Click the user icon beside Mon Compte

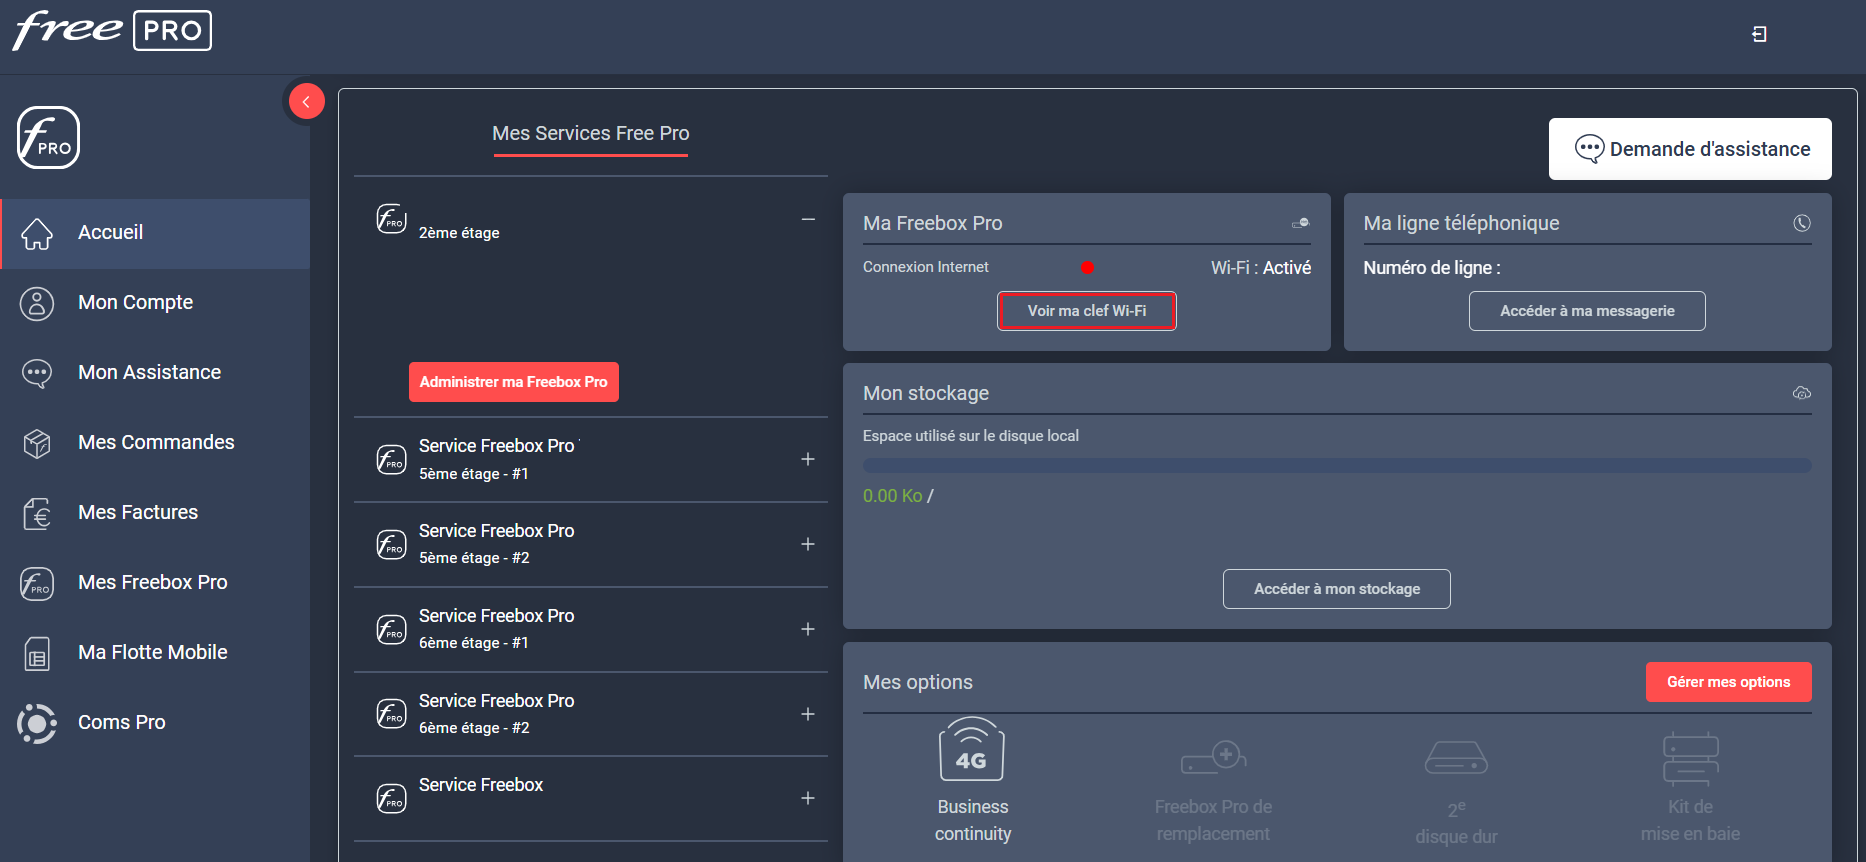(x=37, y=303)
